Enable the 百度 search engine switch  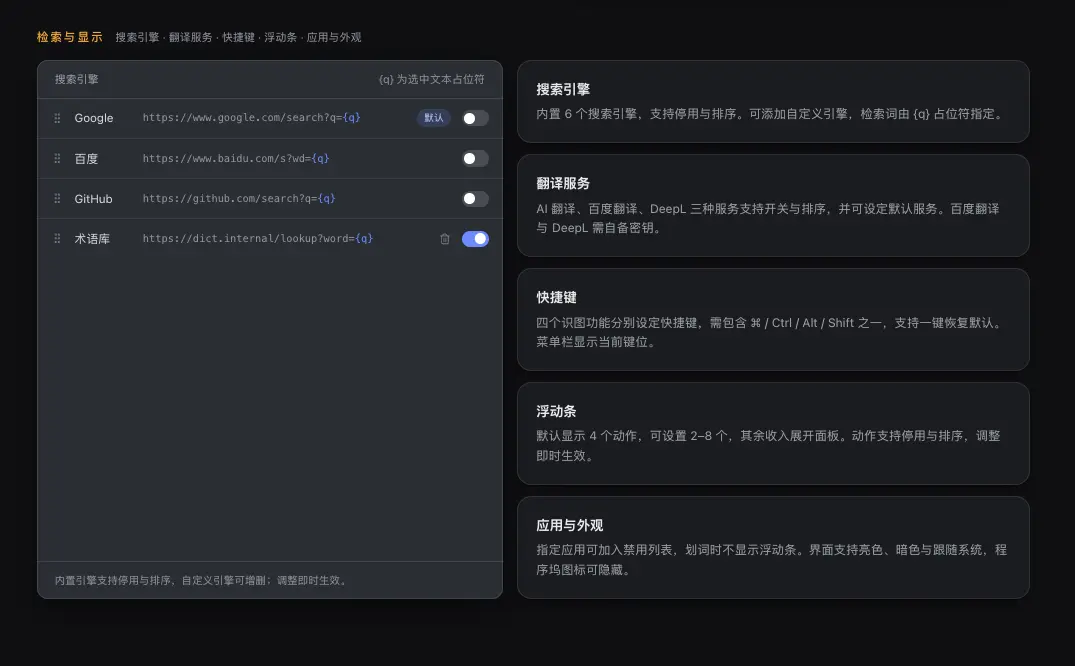click(x=475, y=158)
